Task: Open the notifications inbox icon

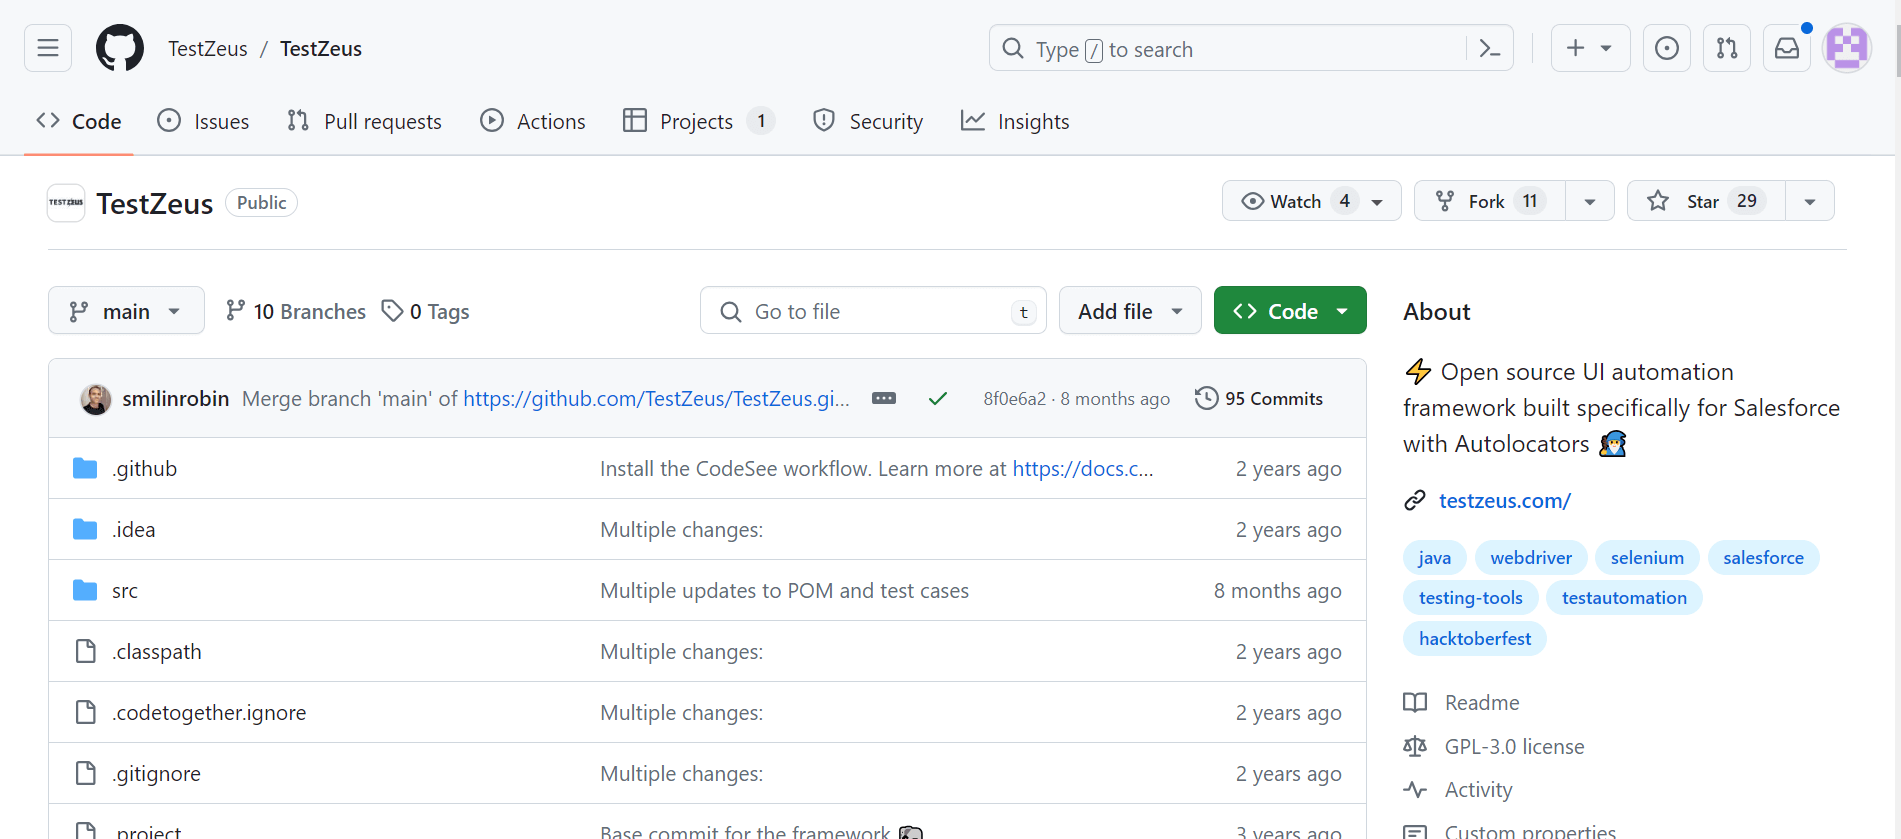Action: 1786,48
